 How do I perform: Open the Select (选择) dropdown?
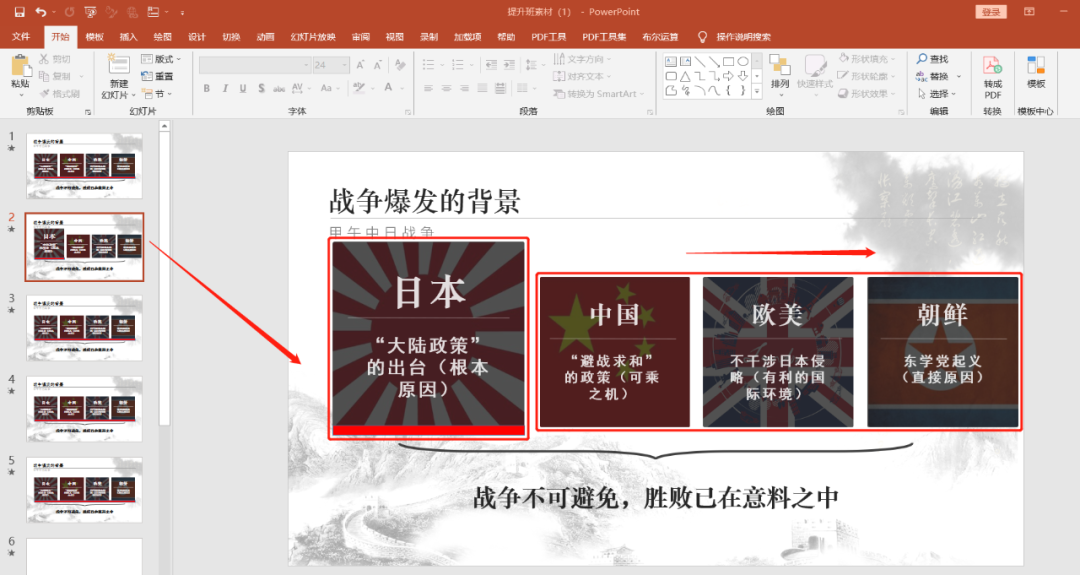(x=937, y=94)
